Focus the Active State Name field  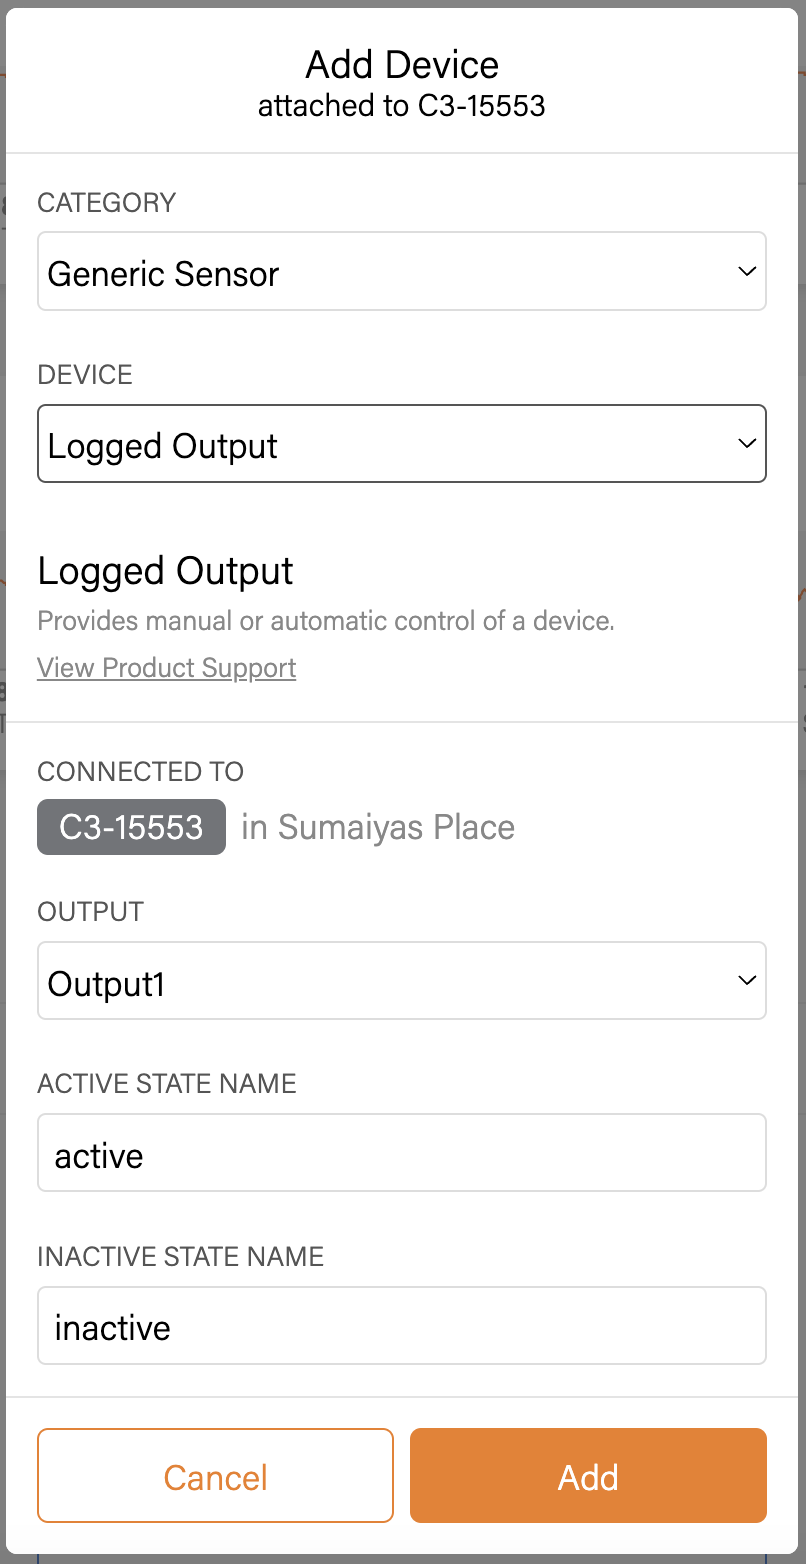[x=401, y=1153]
